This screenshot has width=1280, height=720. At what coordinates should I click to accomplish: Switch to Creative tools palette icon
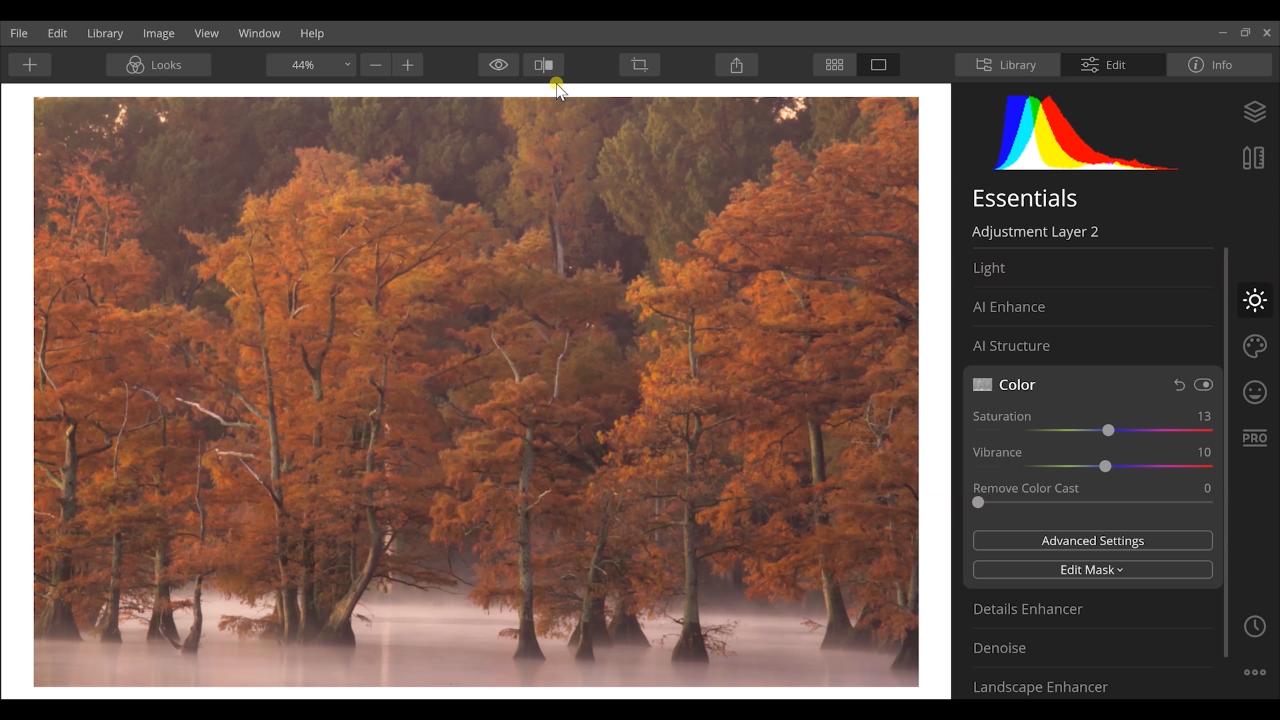[1254, 346]
